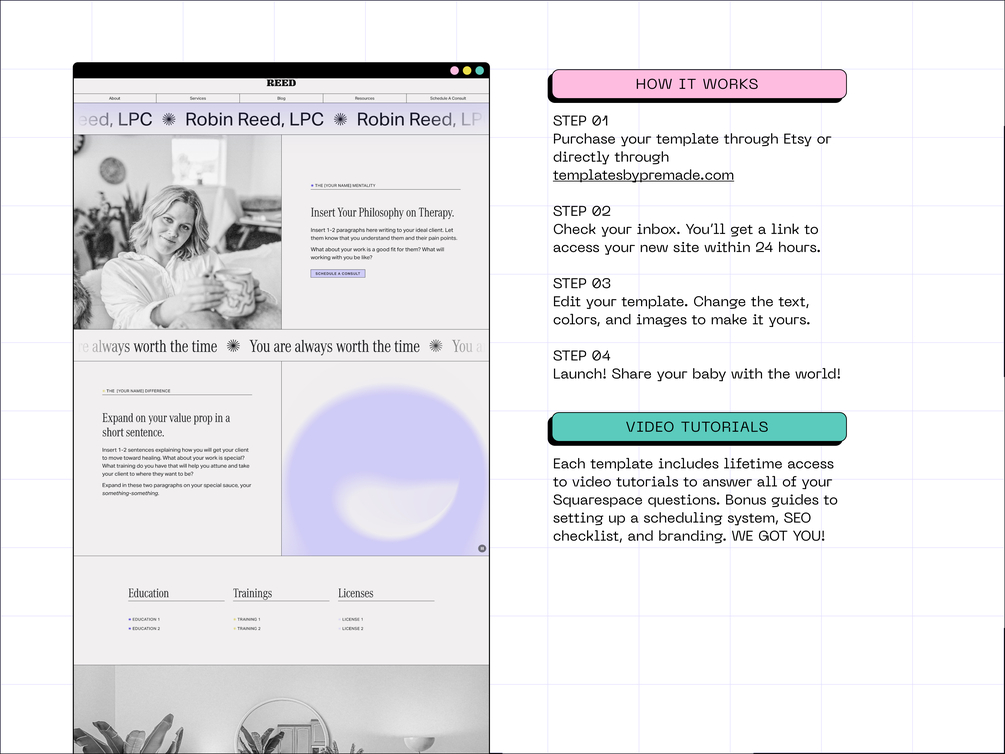1005x754 pixels.
Task: Open the Services nav item
Action: pyautogui.click(x=198, y=98)
